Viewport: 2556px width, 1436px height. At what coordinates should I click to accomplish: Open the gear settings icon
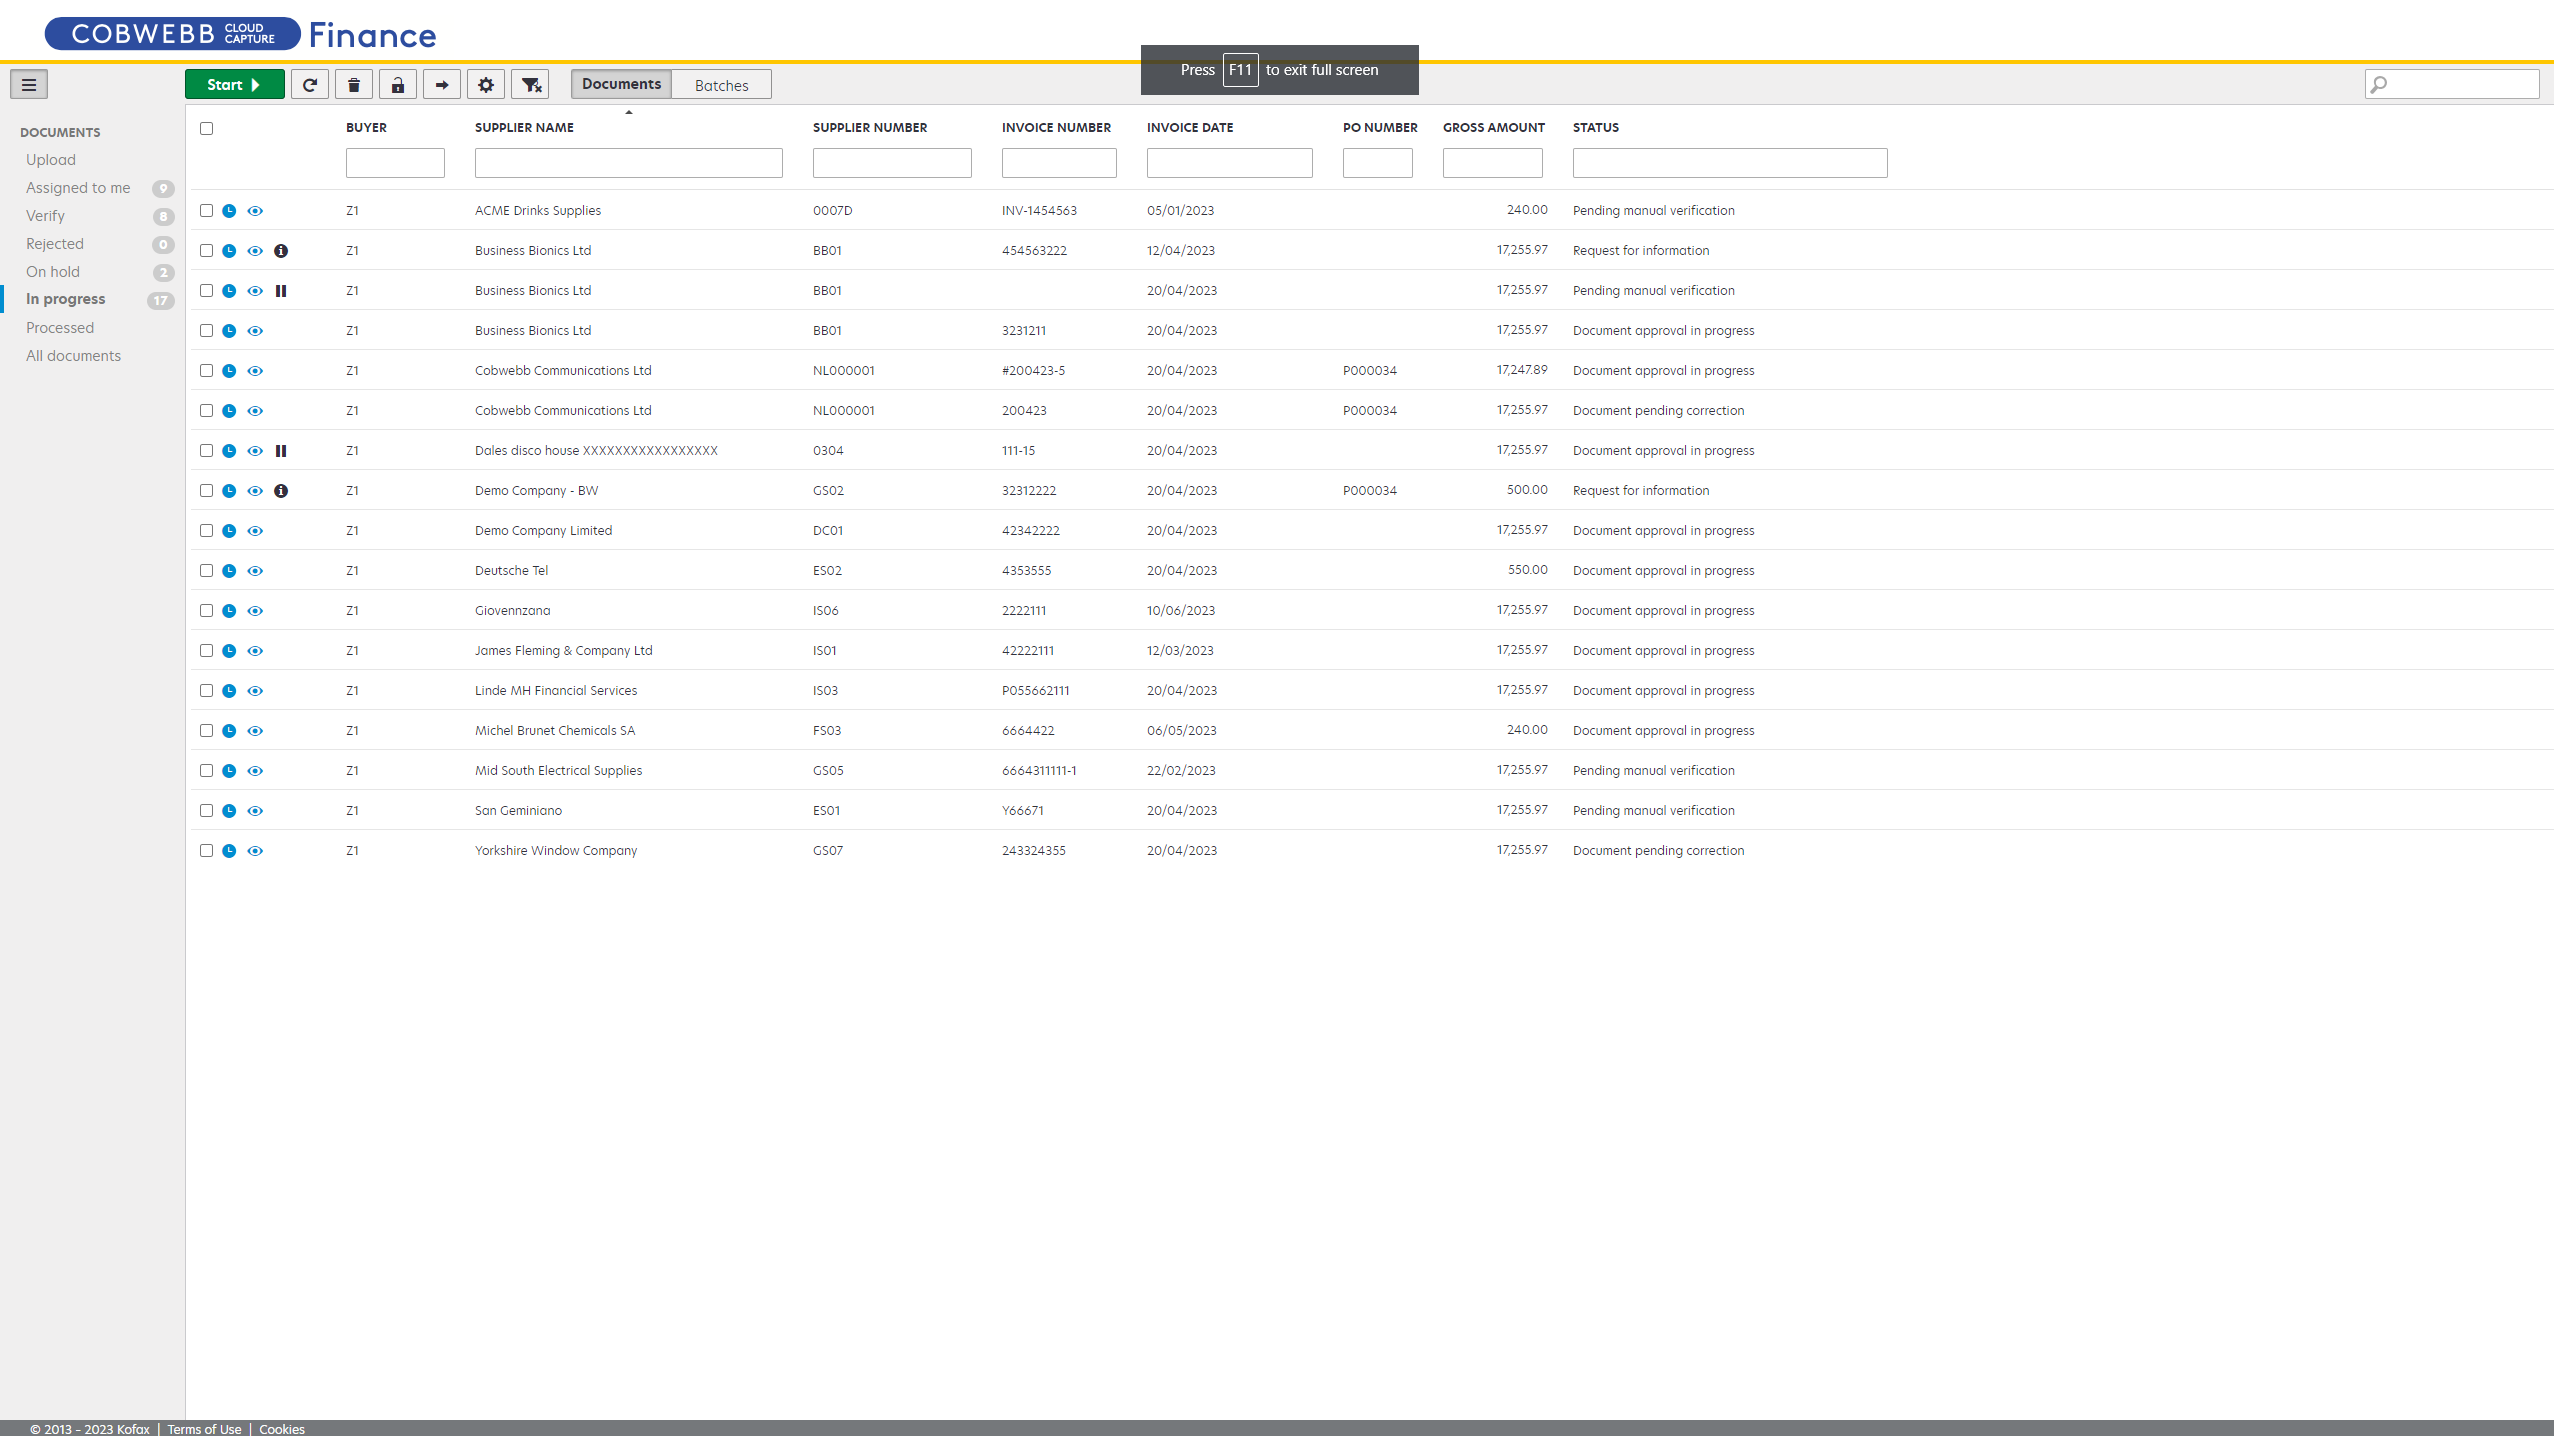[486, 85]
